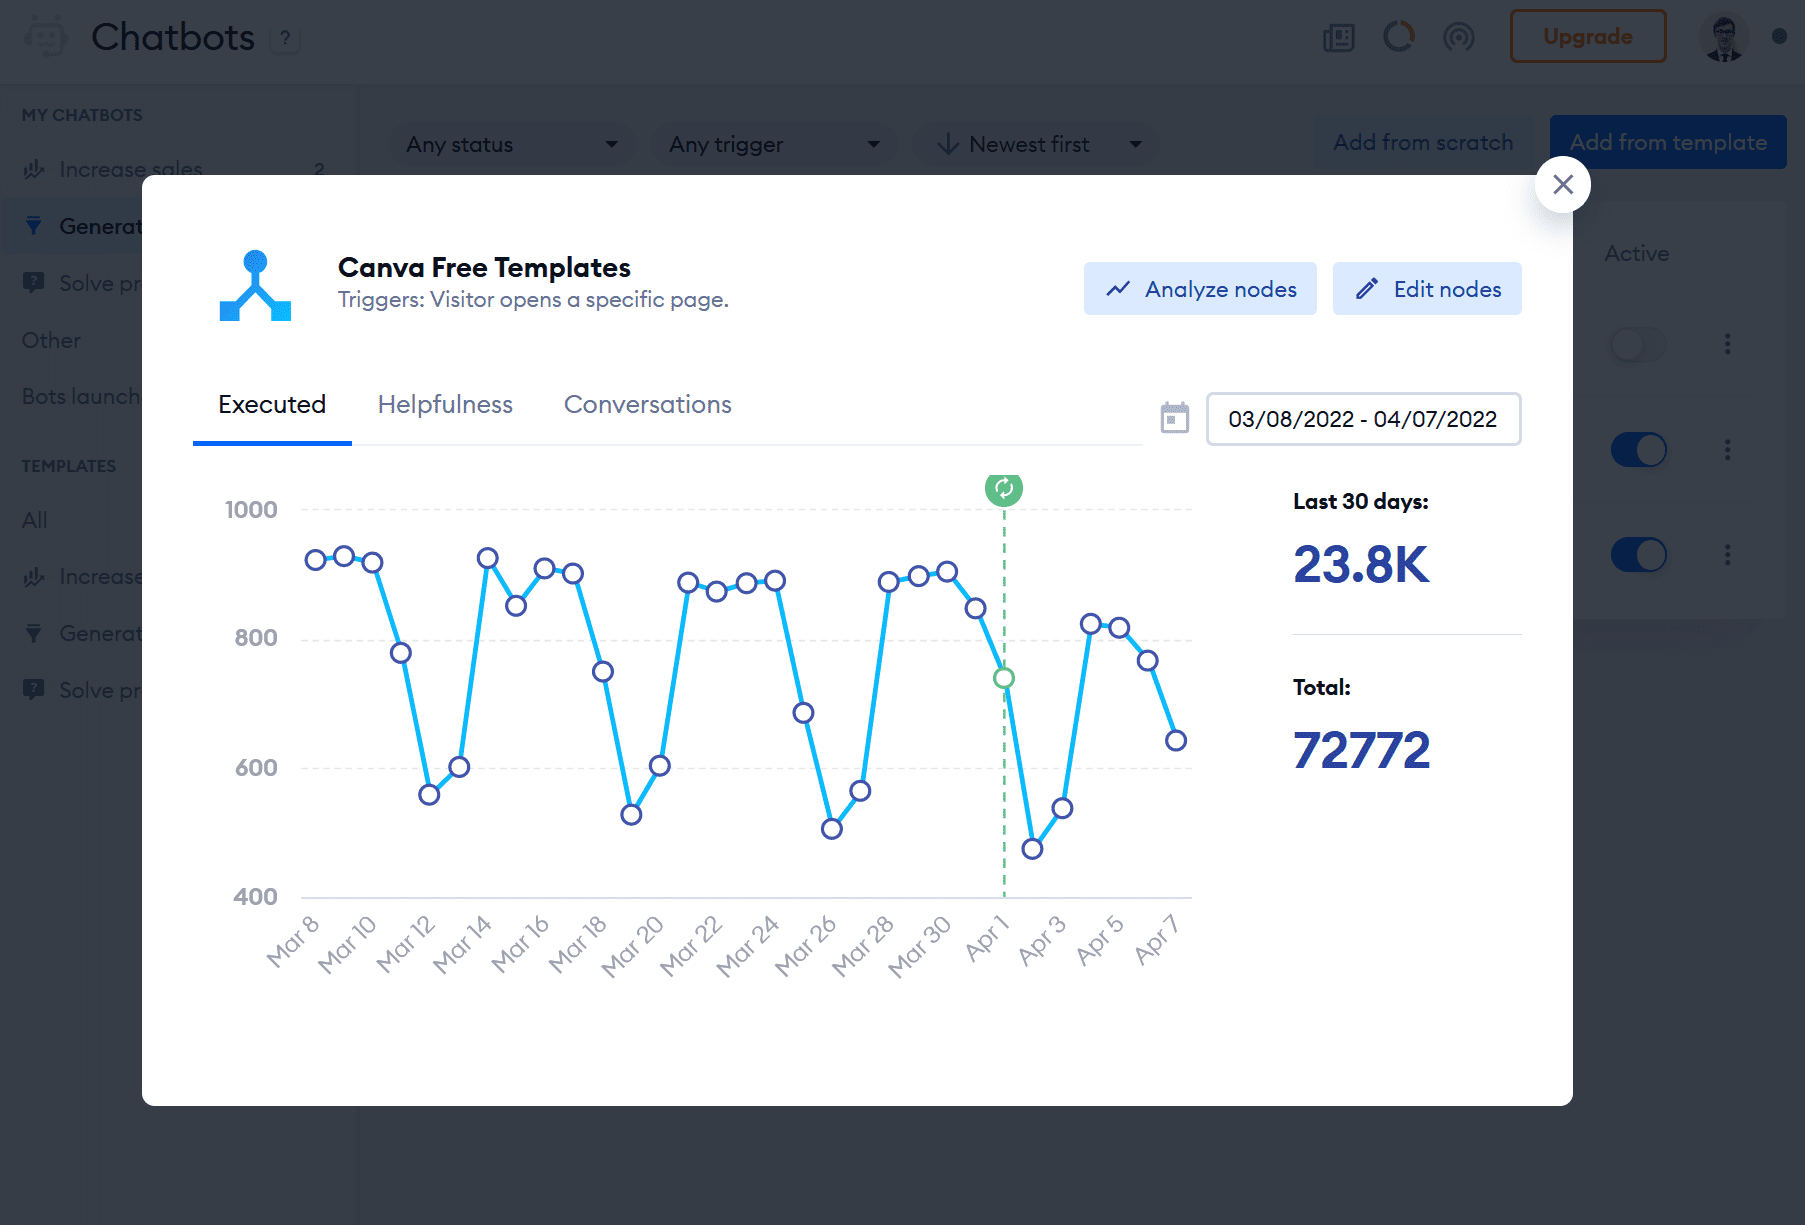Toggle the third enabled chatbot switch
The height and width of the screenshot is (1225, 1805).
1638,555
